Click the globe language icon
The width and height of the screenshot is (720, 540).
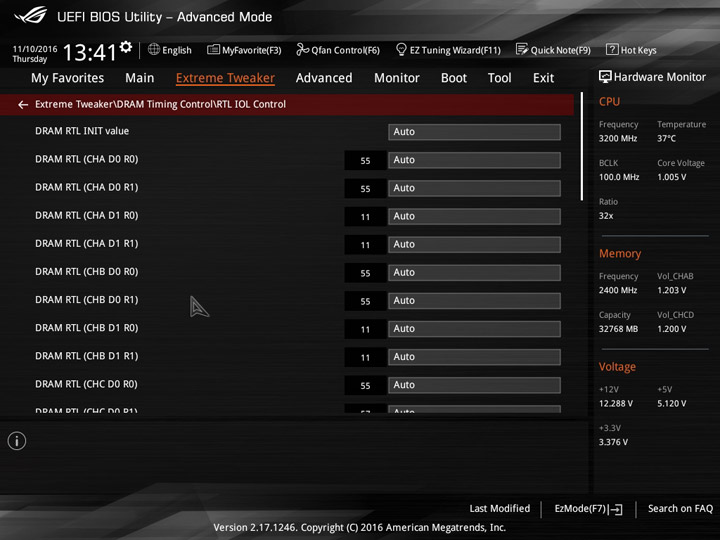point(154,49)
